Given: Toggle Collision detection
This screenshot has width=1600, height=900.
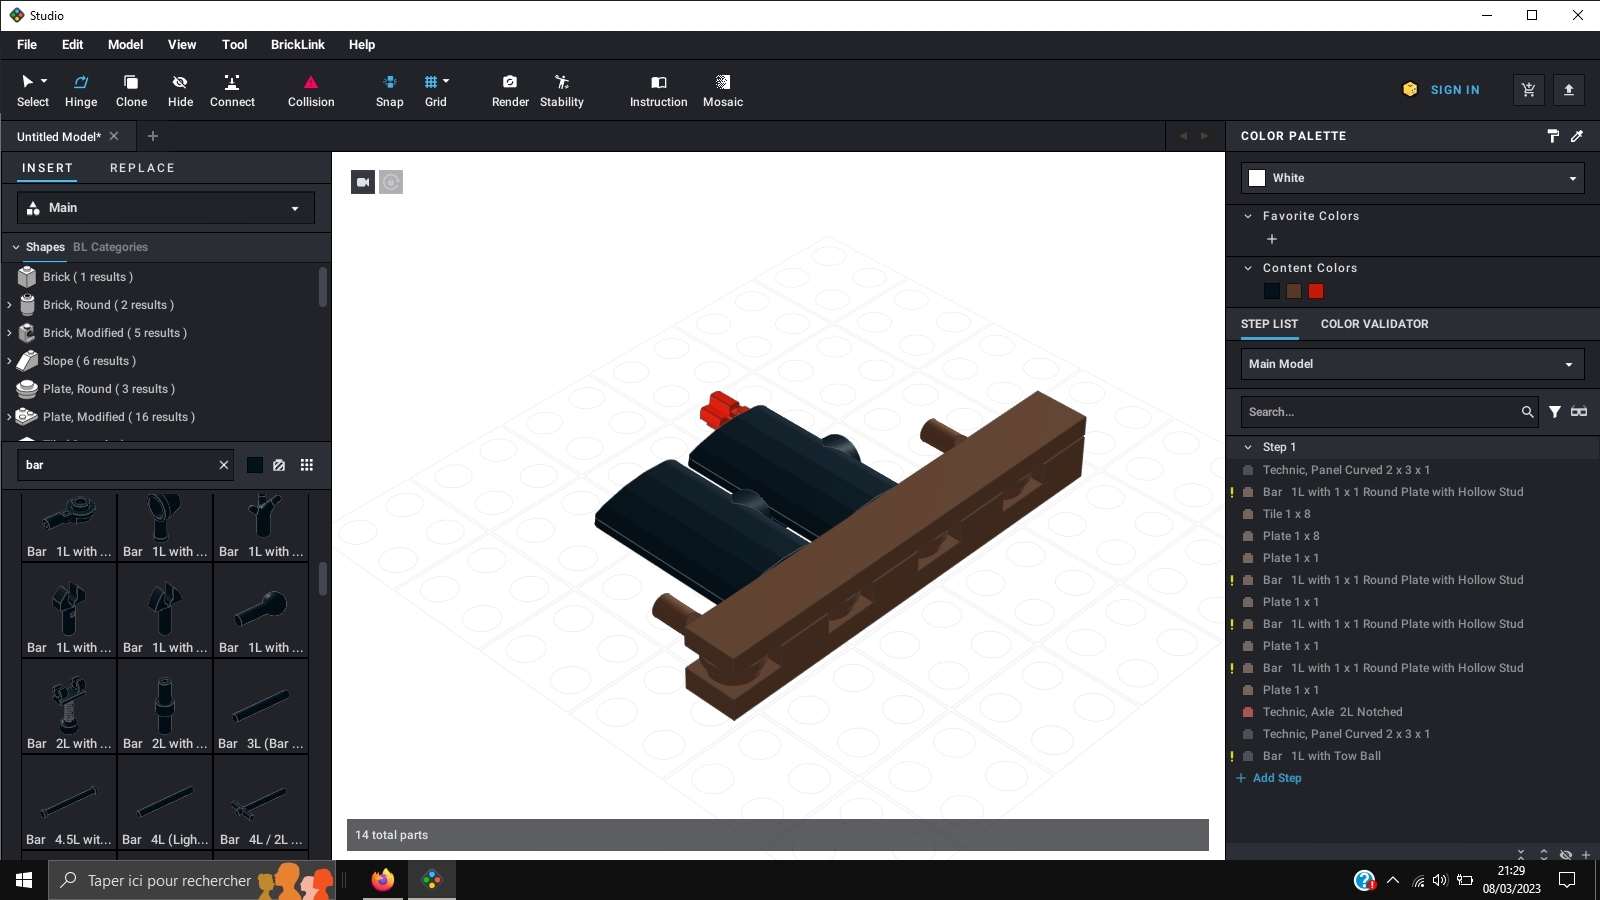Looking at the screenshot, I should (x=311, y=90).
